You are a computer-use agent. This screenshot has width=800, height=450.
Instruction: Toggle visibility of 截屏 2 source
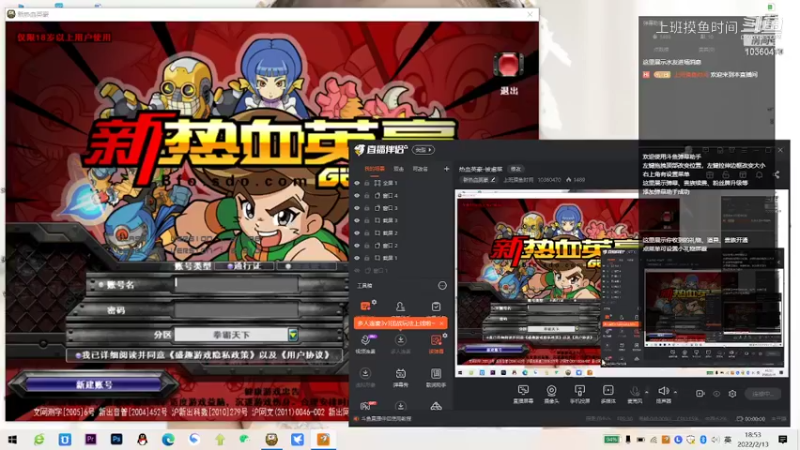(357, 233)
